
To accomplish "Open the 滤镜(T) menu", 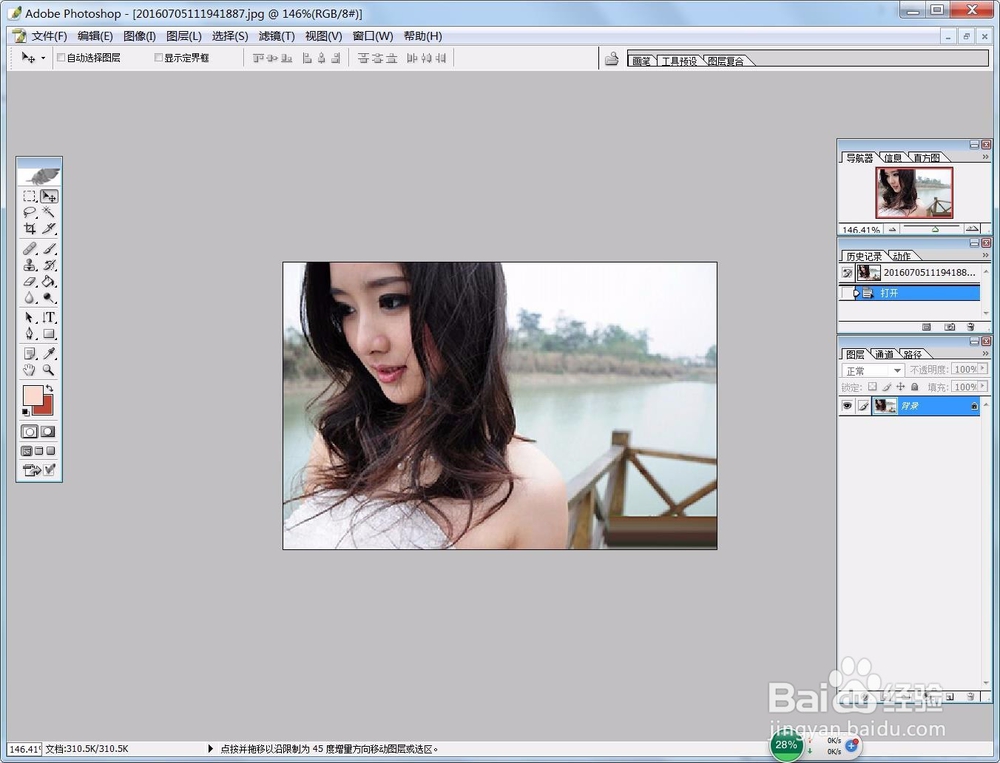I will (276, 36).
